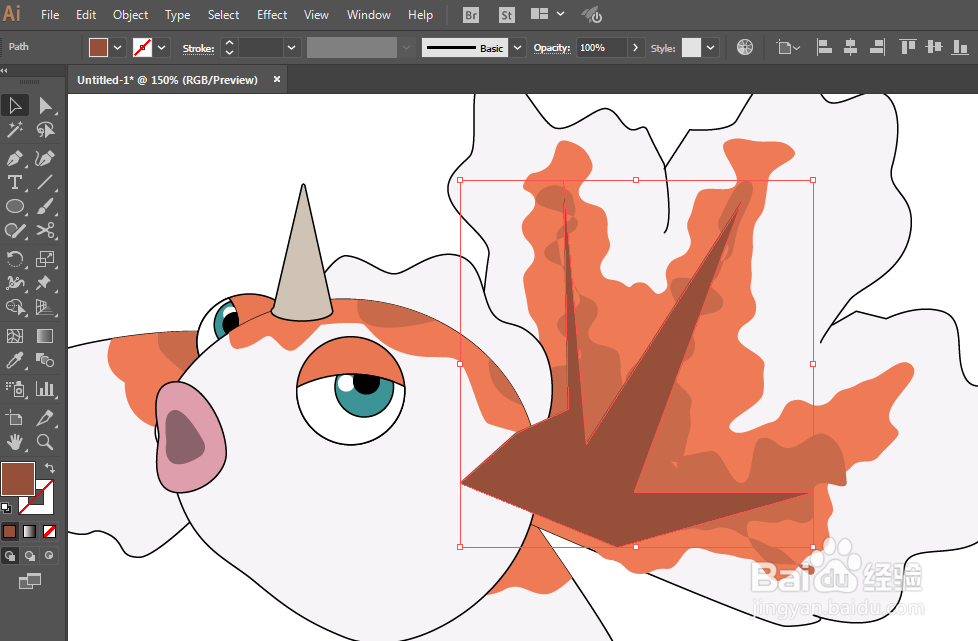Select the Direct Selection tool
978x641 pixels.
click(45, 105)
